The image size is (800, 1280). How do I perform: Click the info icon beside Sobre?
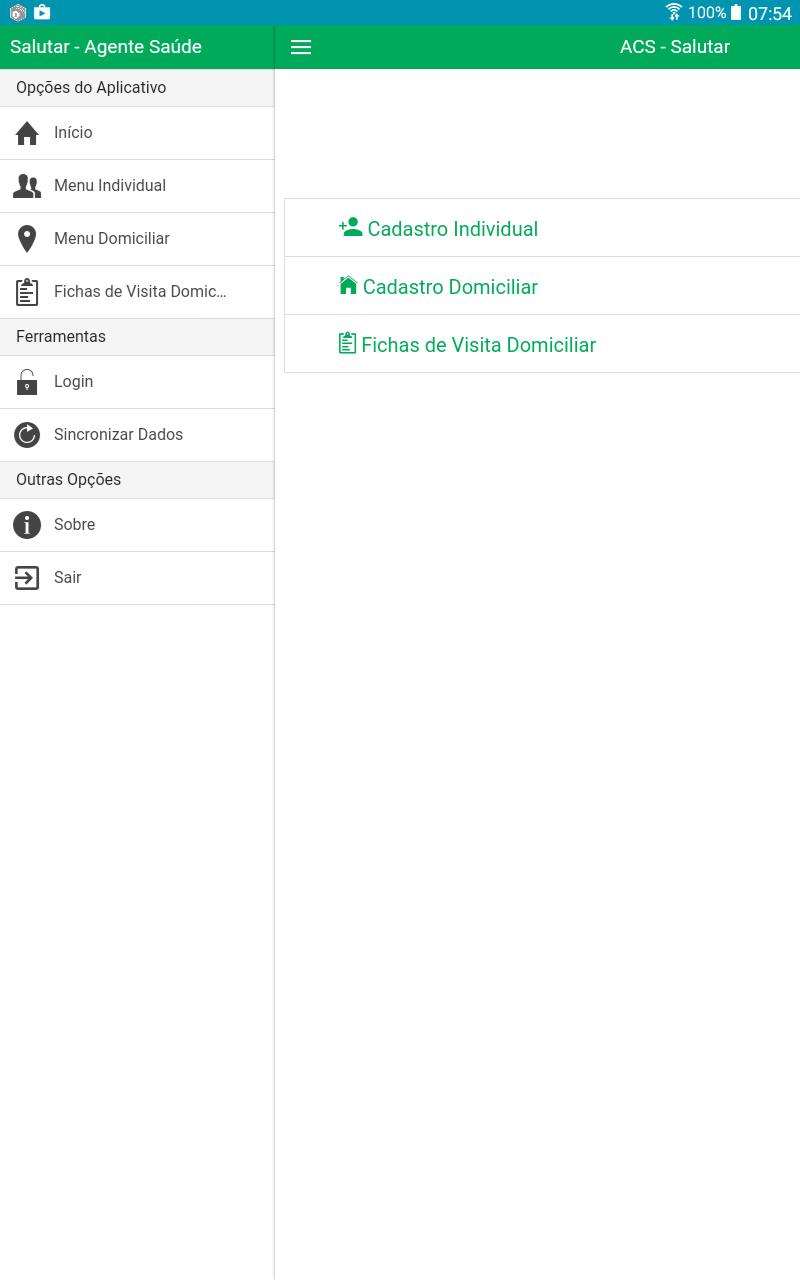[x=27, y=525]
